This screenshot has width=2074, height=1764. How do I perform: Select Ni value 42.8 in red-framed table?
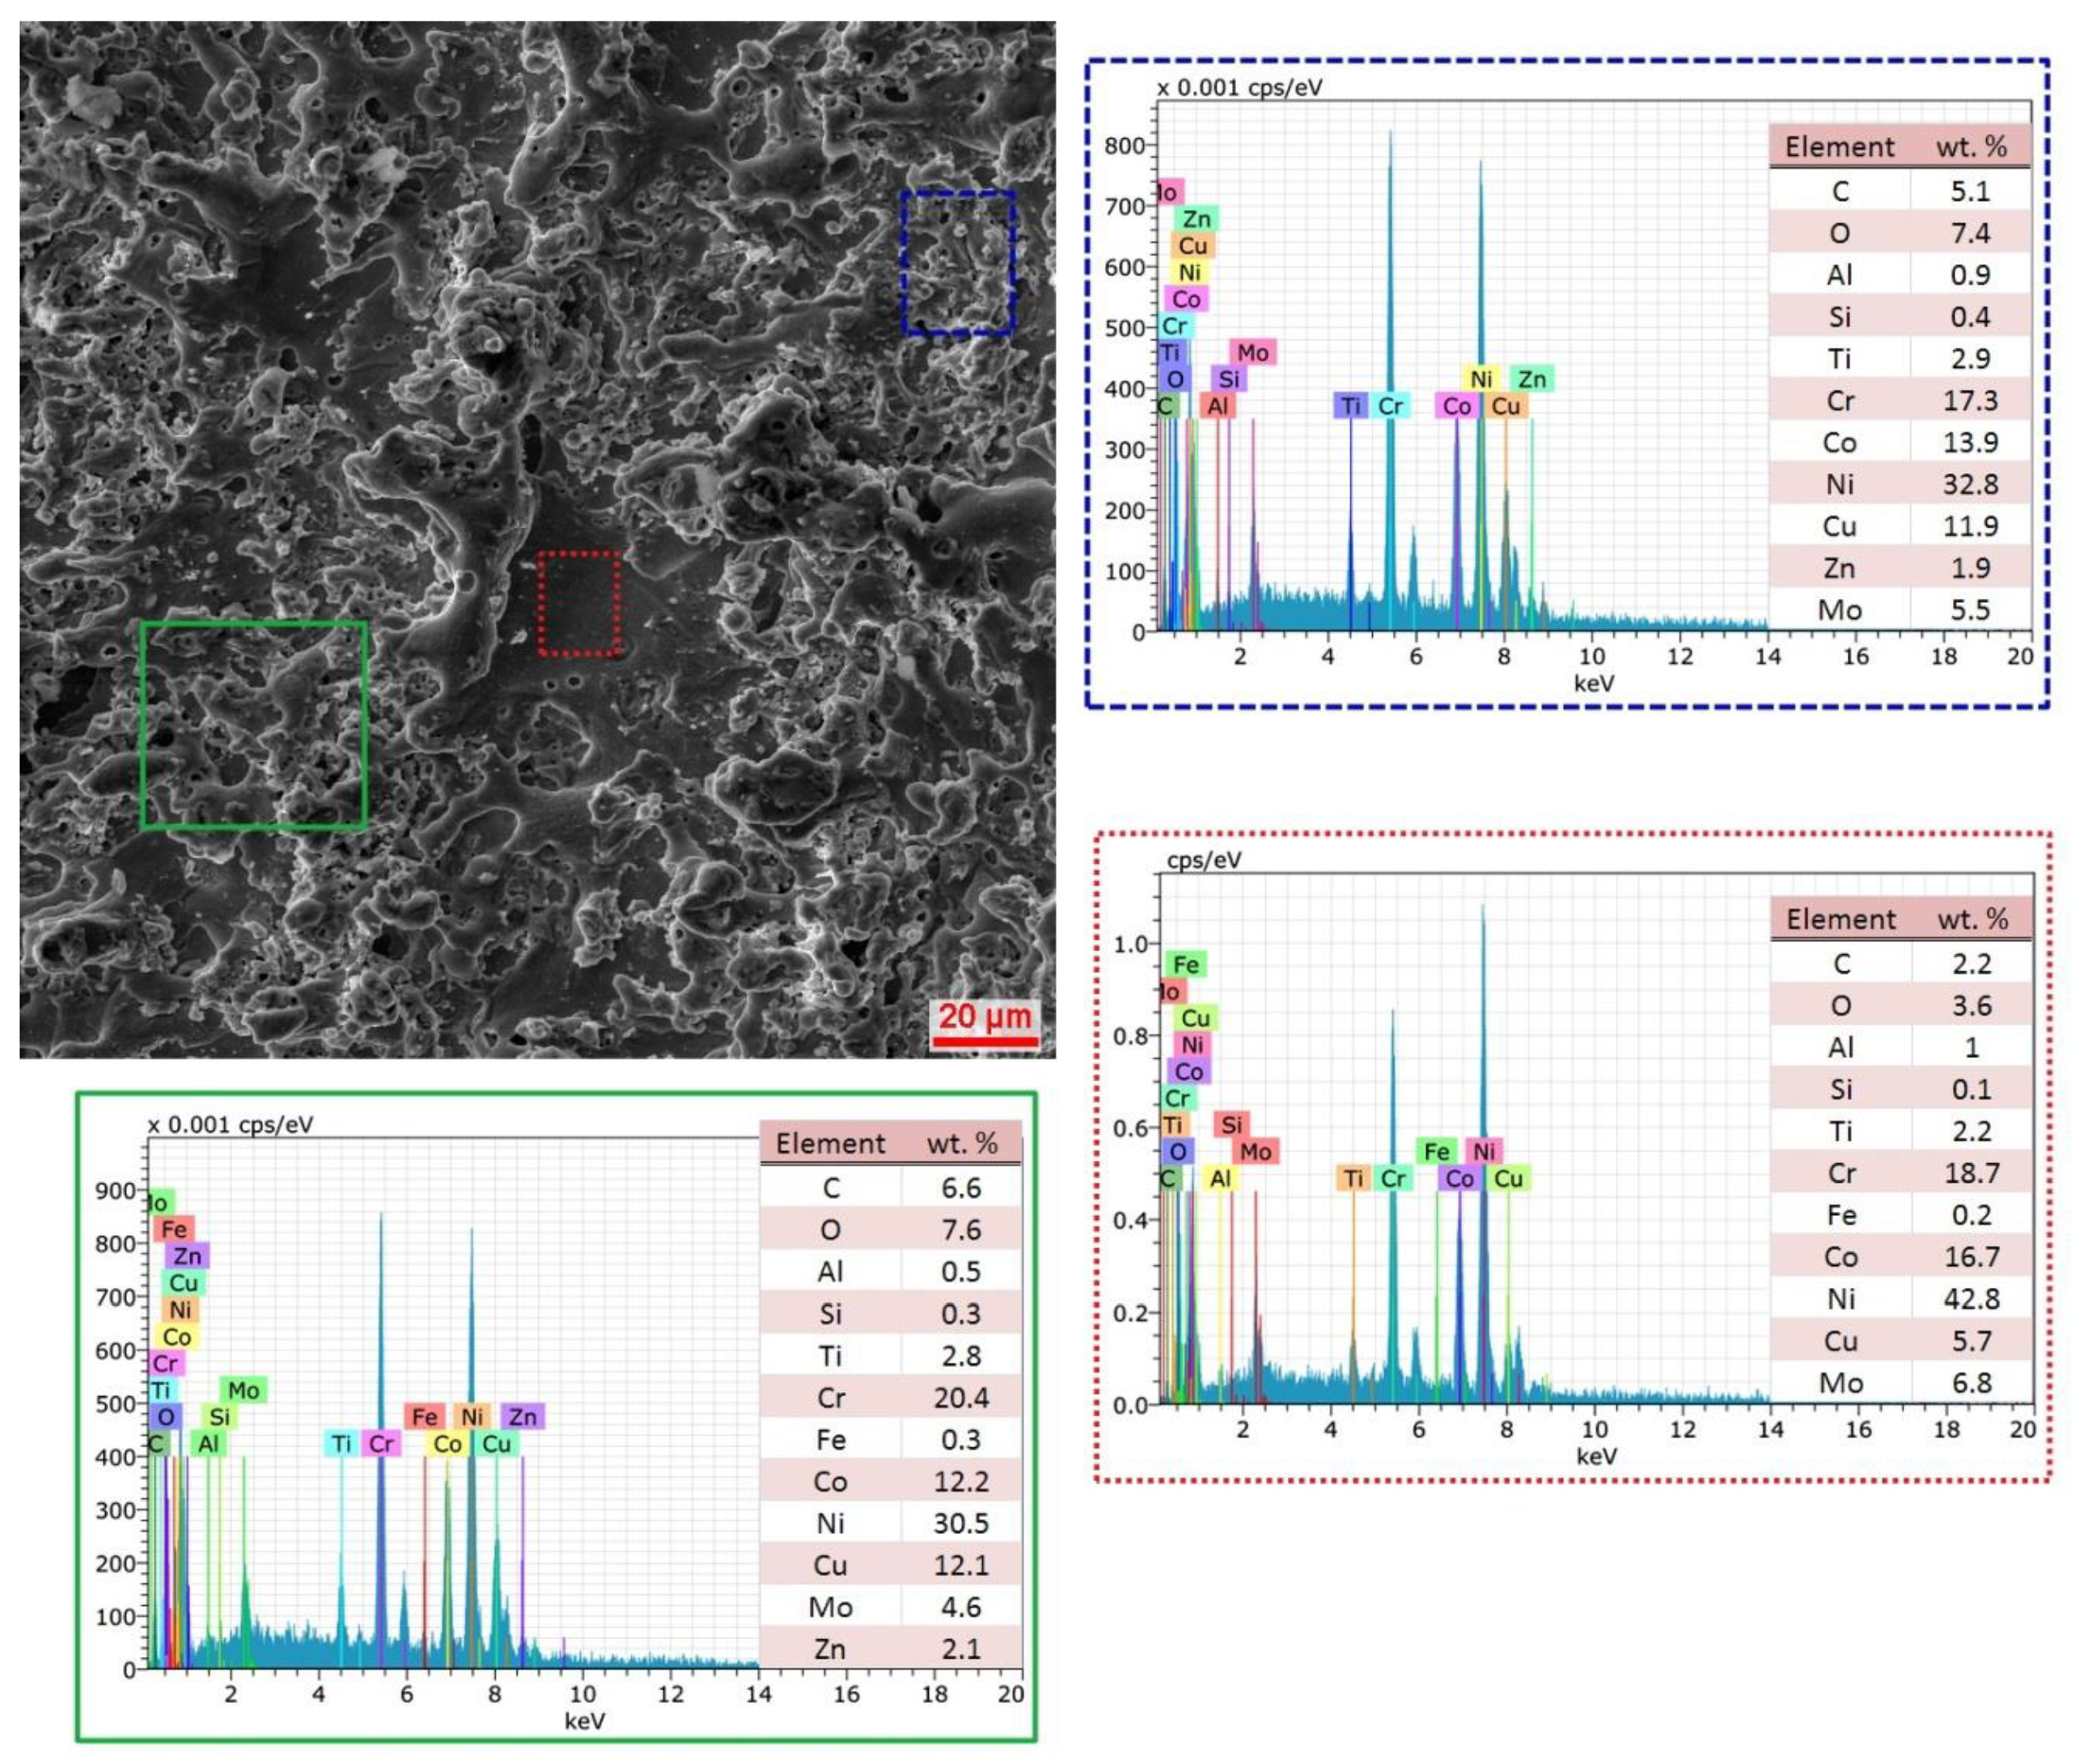pyautogui.click(x=1970, y=1299)
